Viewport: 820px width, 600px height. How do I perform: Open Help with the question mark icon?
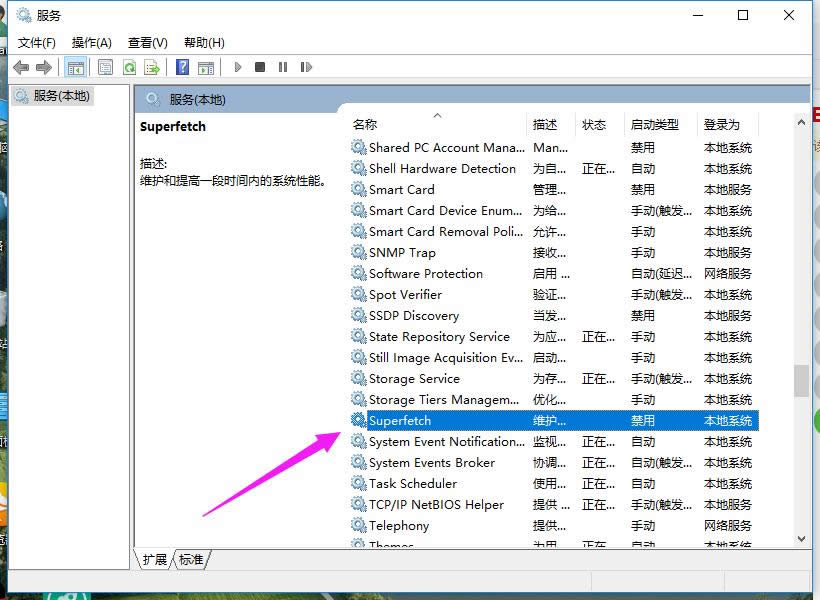181,66
